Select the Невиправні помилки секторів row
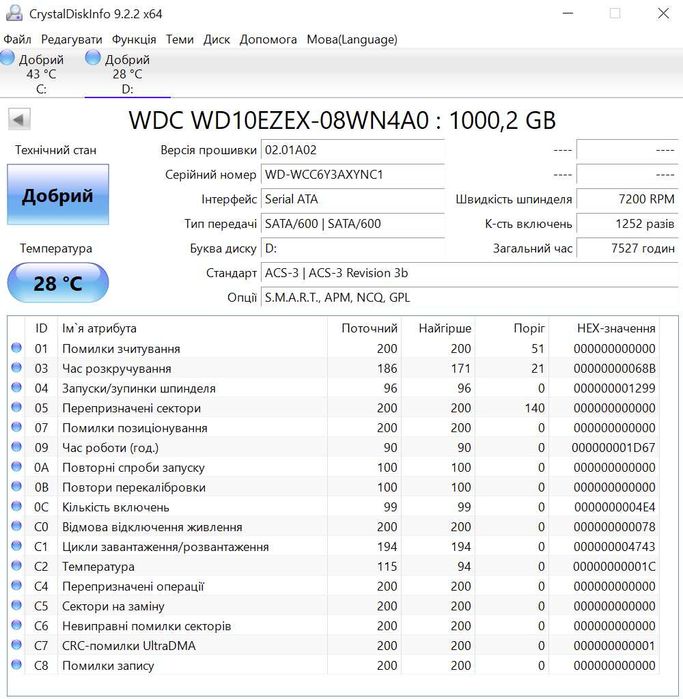683x699 pixels. 334,625
